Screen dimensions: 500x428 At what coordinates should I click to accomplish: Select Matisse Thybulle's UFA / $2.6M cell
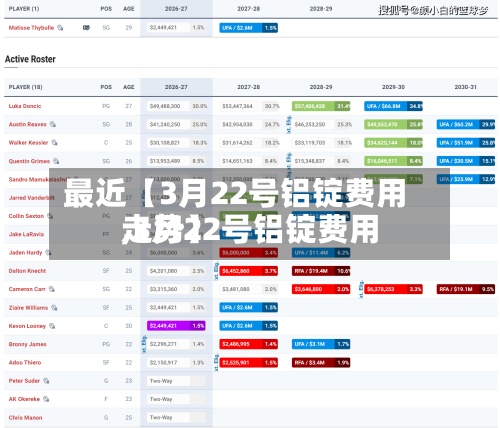(249, 28)
